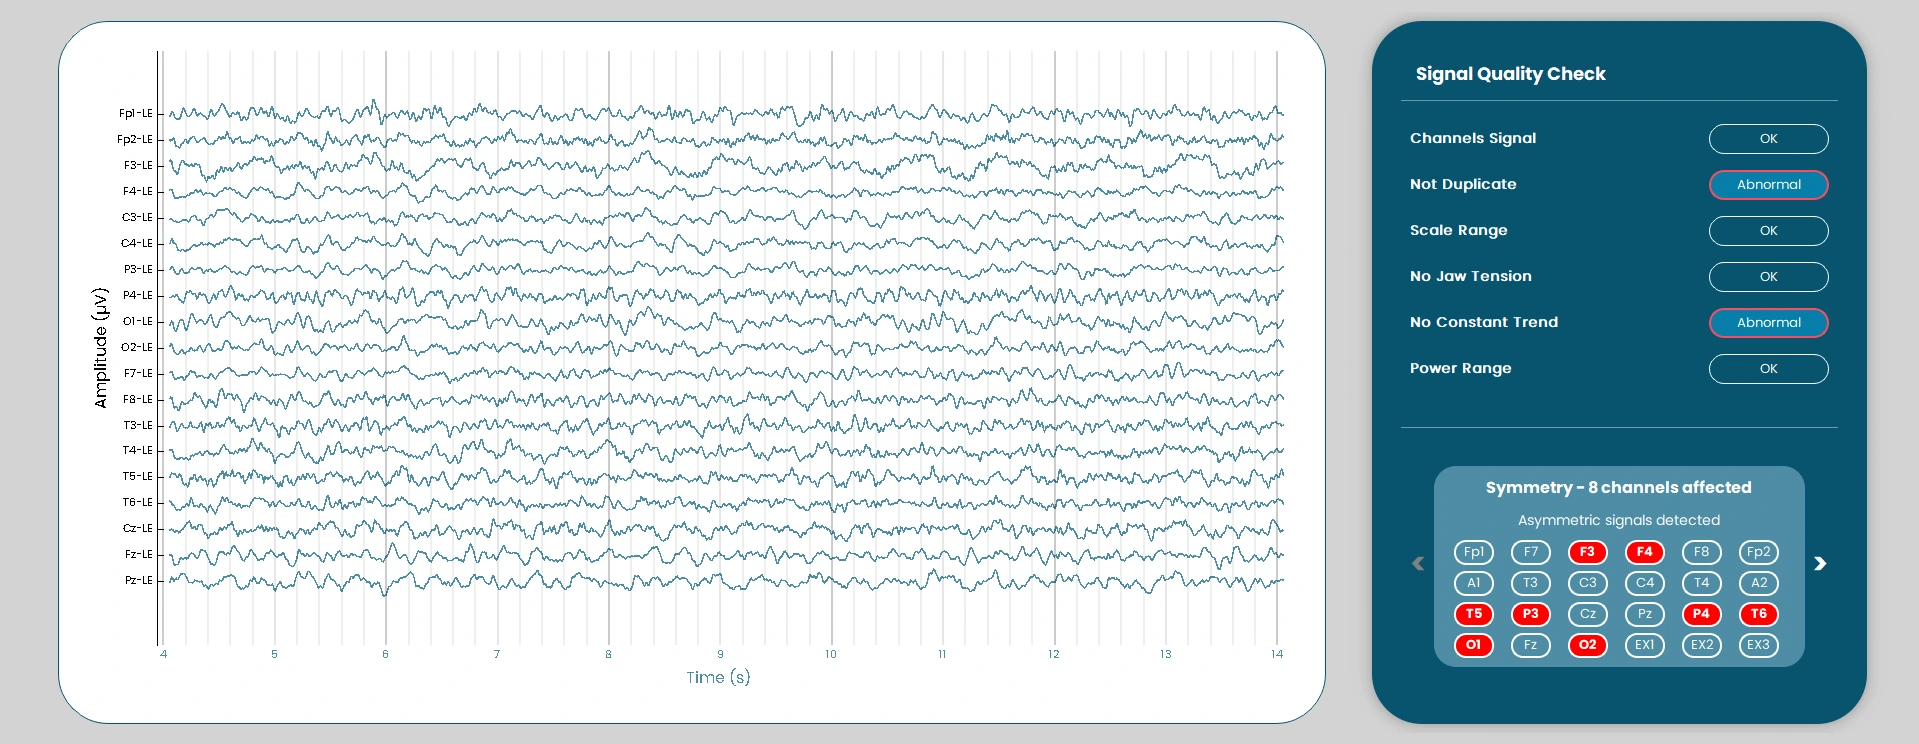Click the Signal Quality Check heading
The height and width of the screenshot is (744, 1919).
coord(1510,74)
